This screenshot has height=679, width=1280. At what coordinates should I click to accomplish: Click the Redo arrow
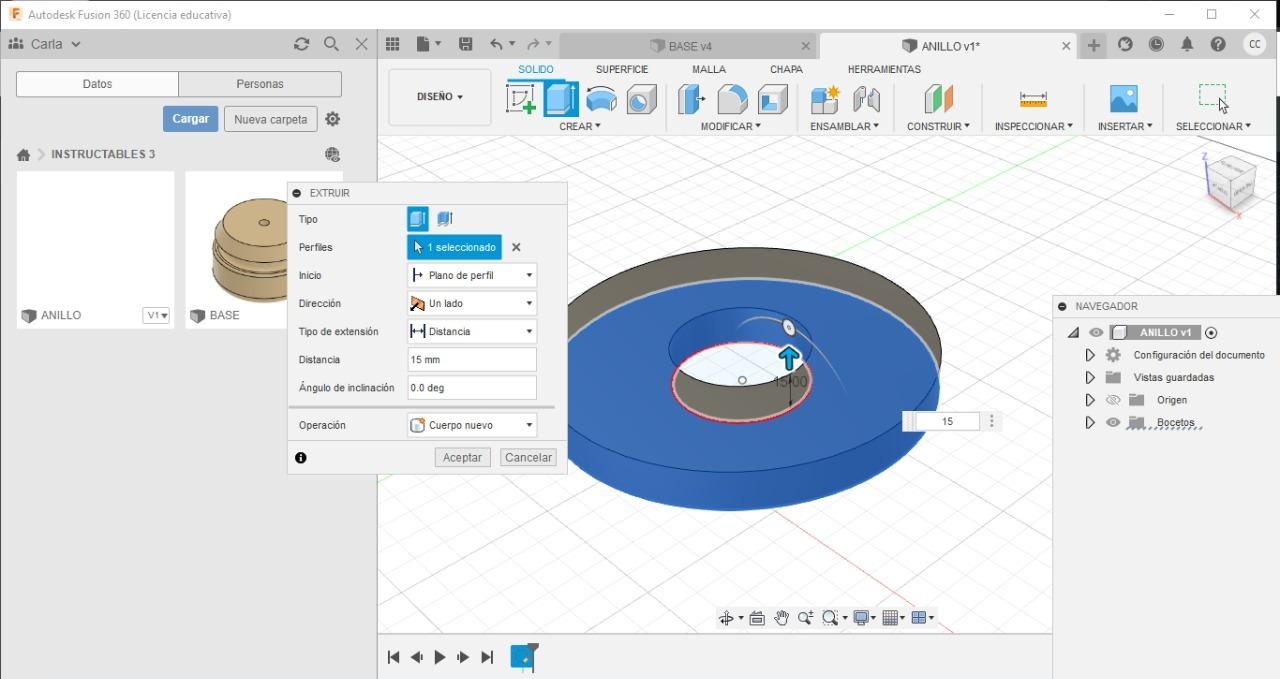click(534, 44)
